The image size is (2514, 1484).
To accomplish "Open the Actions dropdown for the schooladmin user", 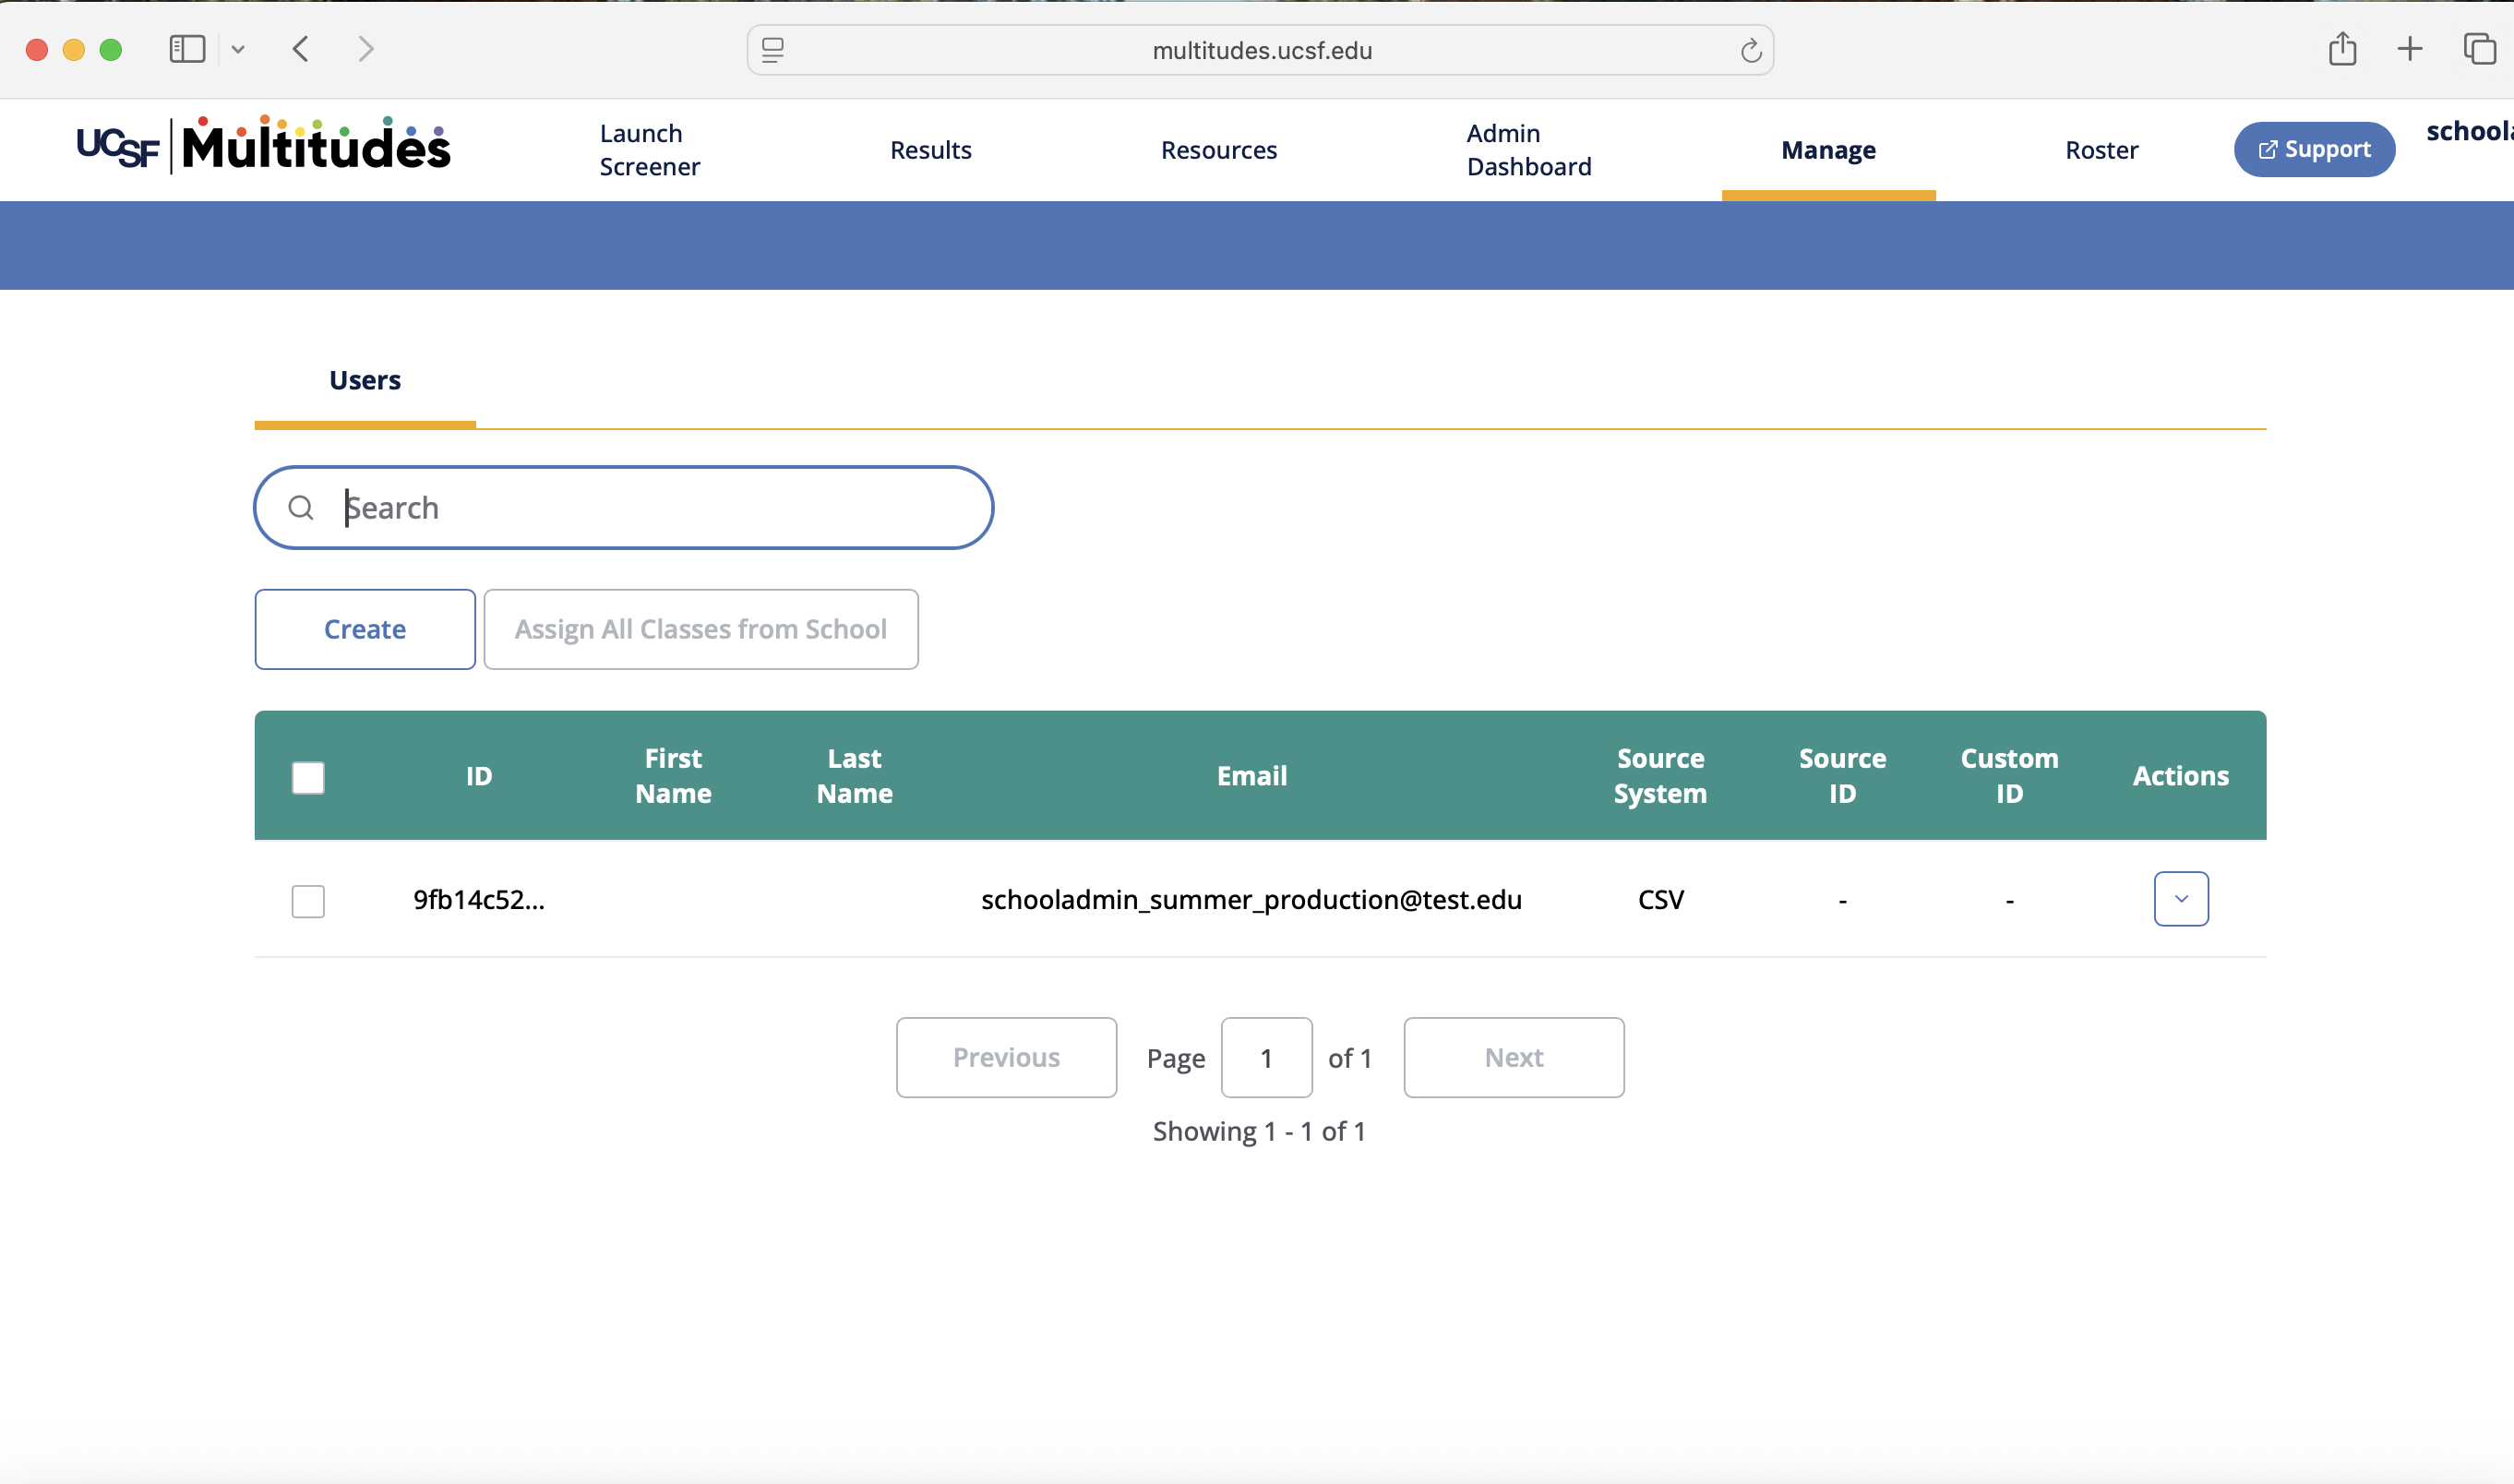I will 2181,898.
